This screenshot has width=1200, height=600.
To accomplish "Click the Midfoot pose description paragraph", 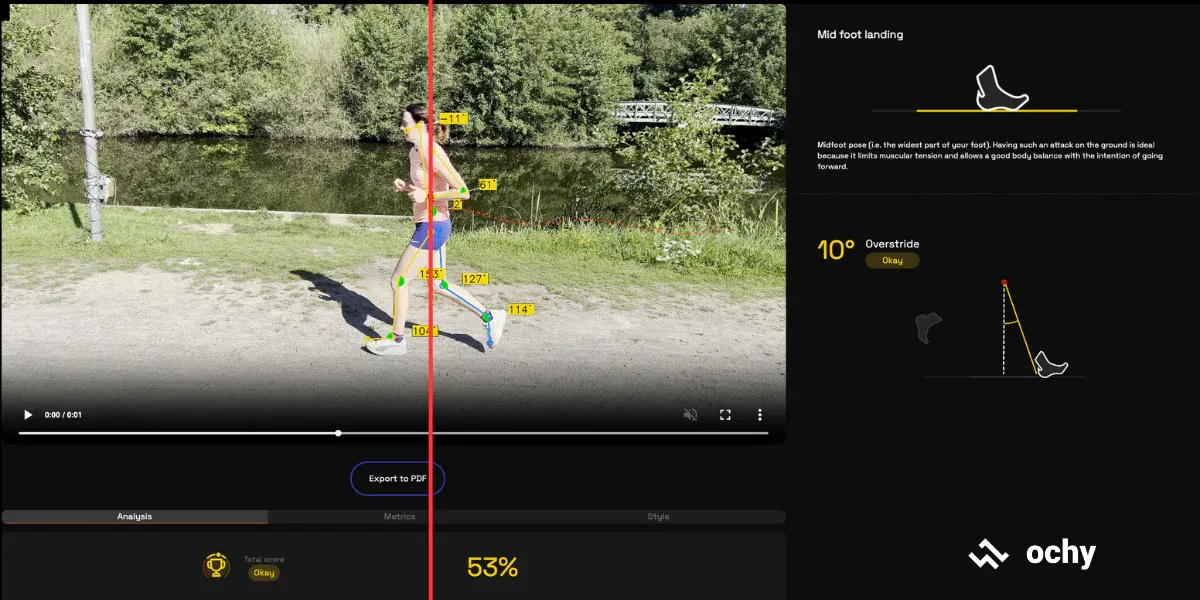I will [990, 155].
